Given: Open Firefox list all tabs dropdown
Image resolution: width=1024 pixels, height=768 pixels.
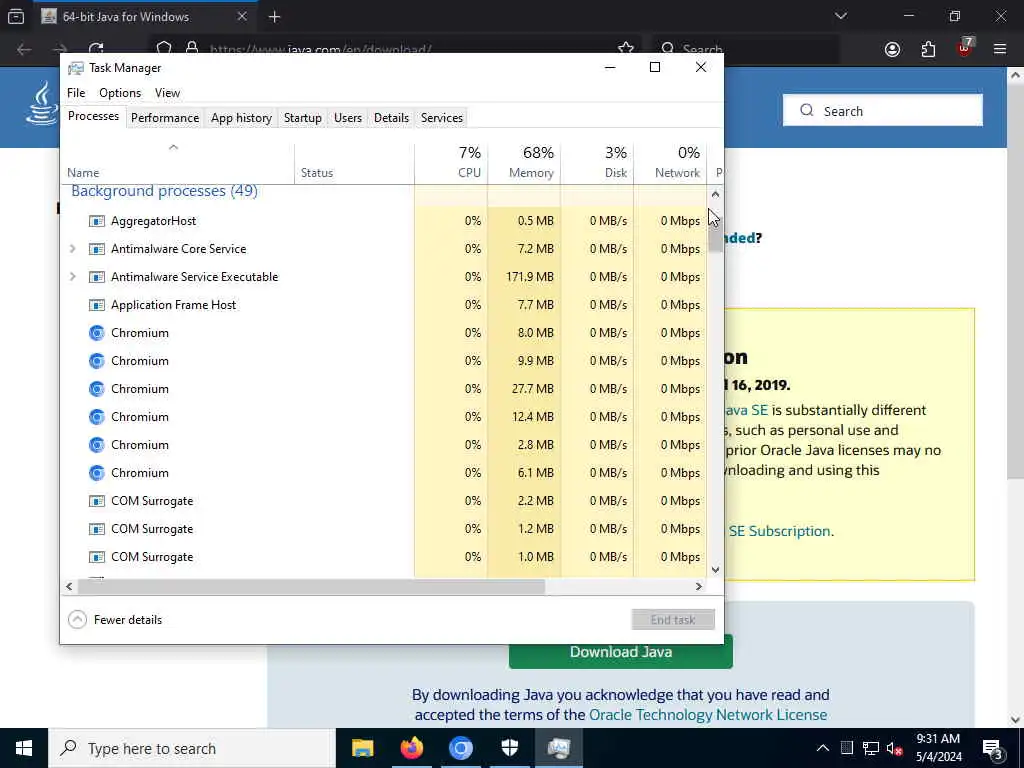Looking at the screenshot, I should coord(840,16).
